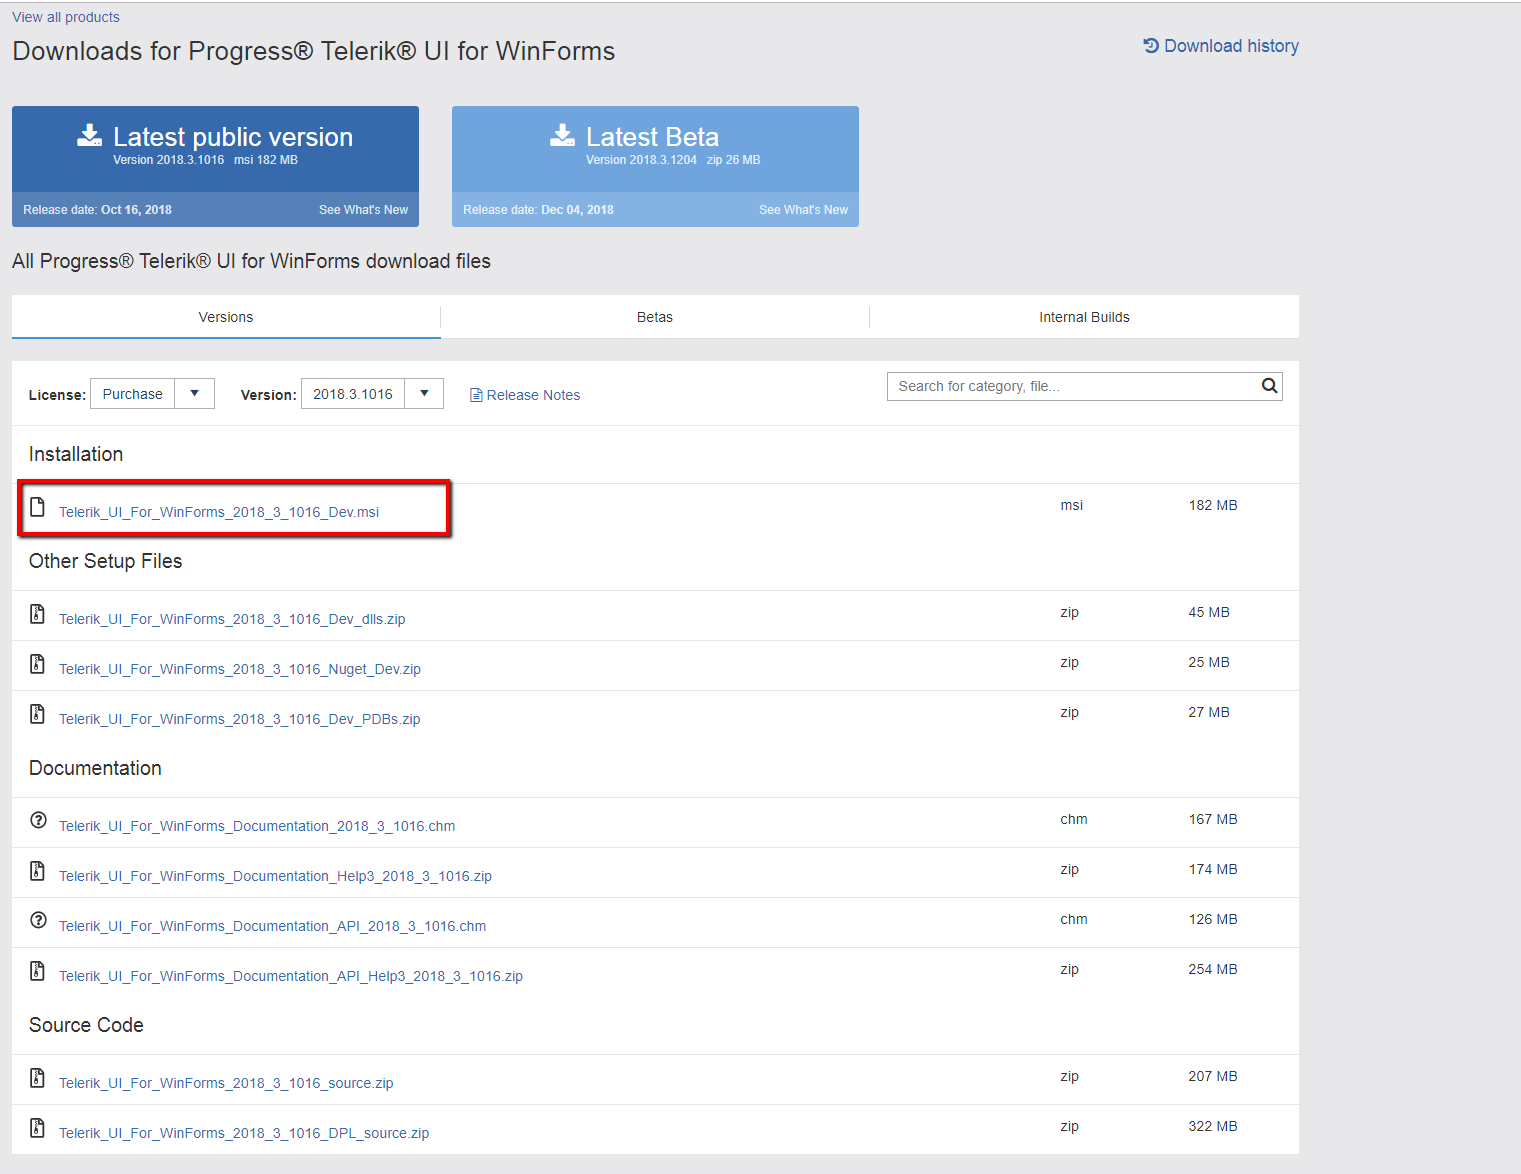This screenshot has width=1521, height=1174.
Task: Download Telerik_UI_For_WinForms_2018_3_1016_Dev_PDBs.zip
Action: pos(240,719)
